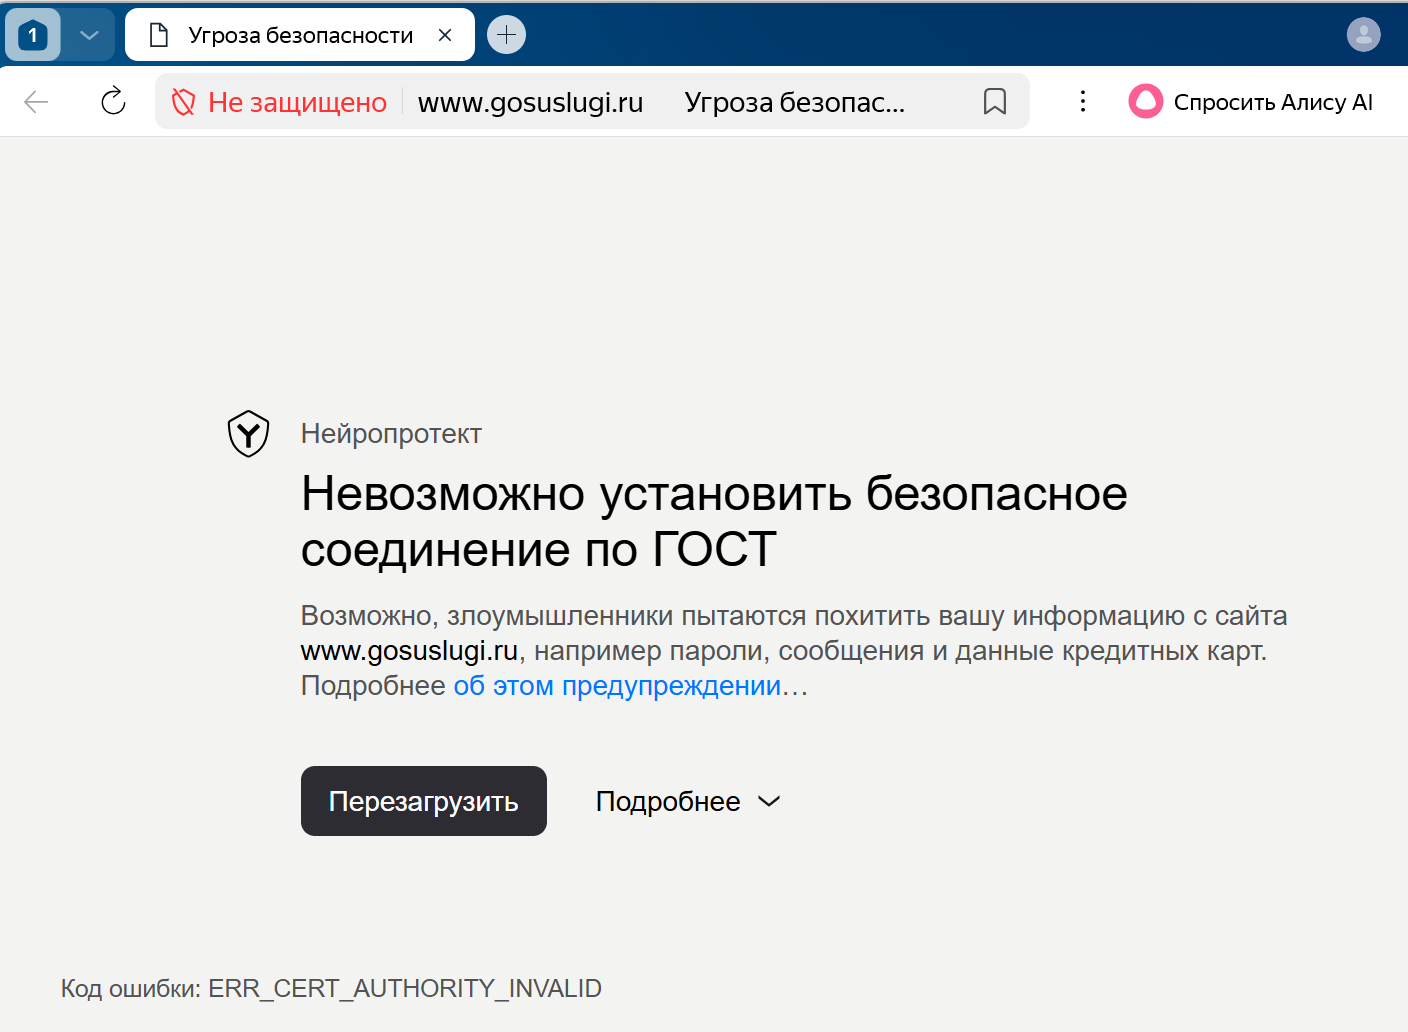Click the Protect shield Y logo
Screen dimensions: 1408x1032
(248, 433)
